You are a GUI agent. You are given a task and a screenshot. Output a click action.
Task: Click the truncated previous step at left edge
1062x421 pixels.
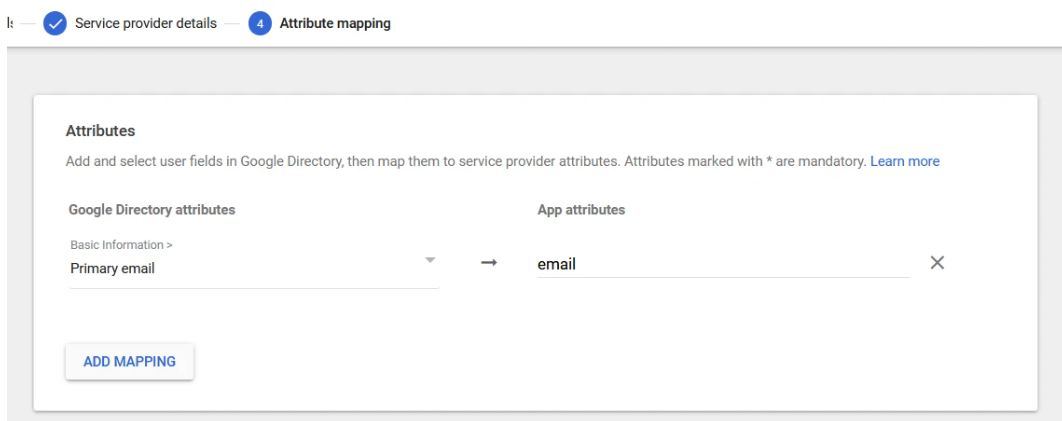(x=9, y=23)
